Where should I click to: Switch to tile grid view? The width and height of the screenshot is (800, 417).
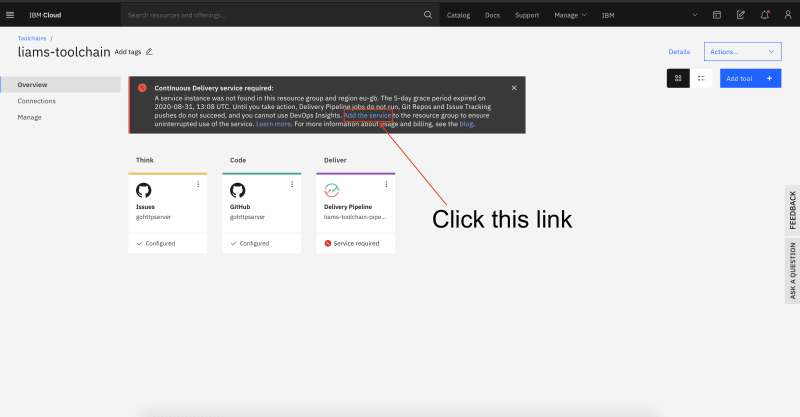pos(678,78)
